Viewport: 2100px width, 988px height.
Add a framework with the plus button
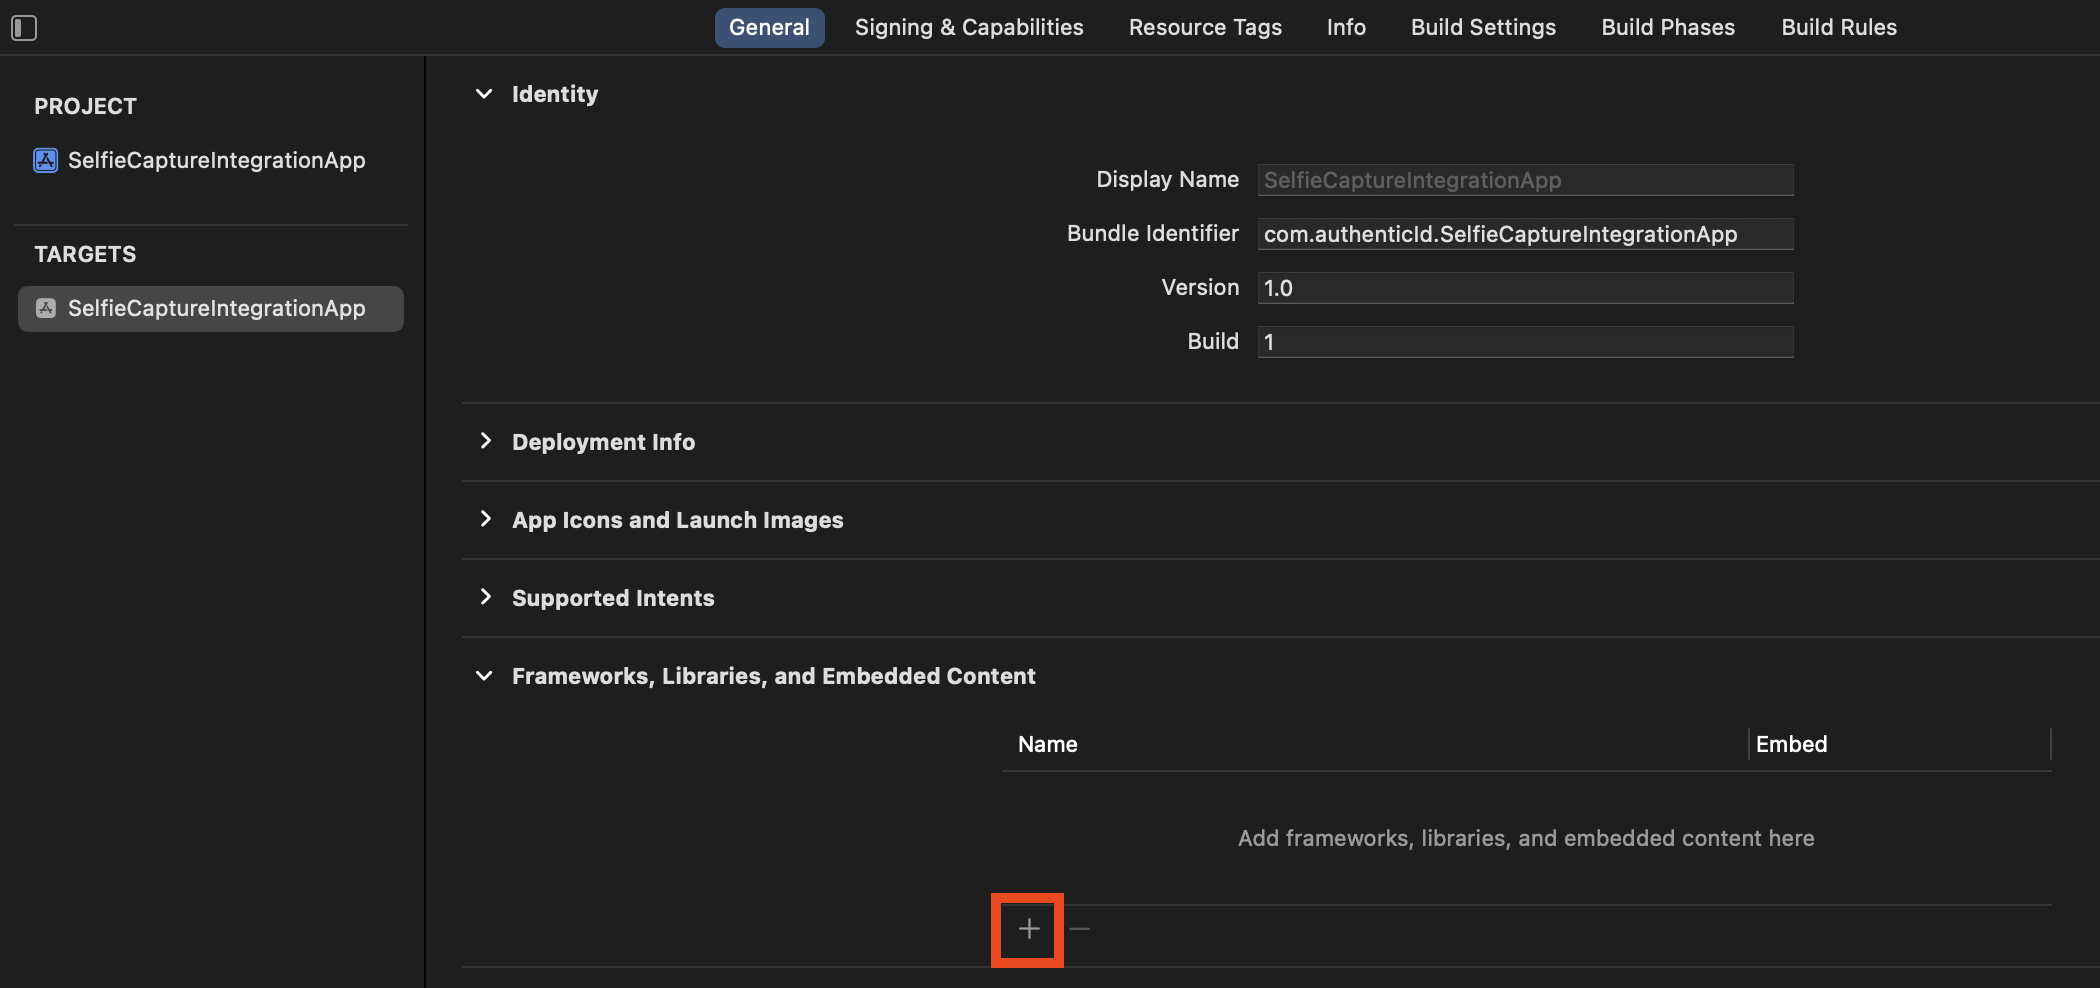coord(1028,929)
